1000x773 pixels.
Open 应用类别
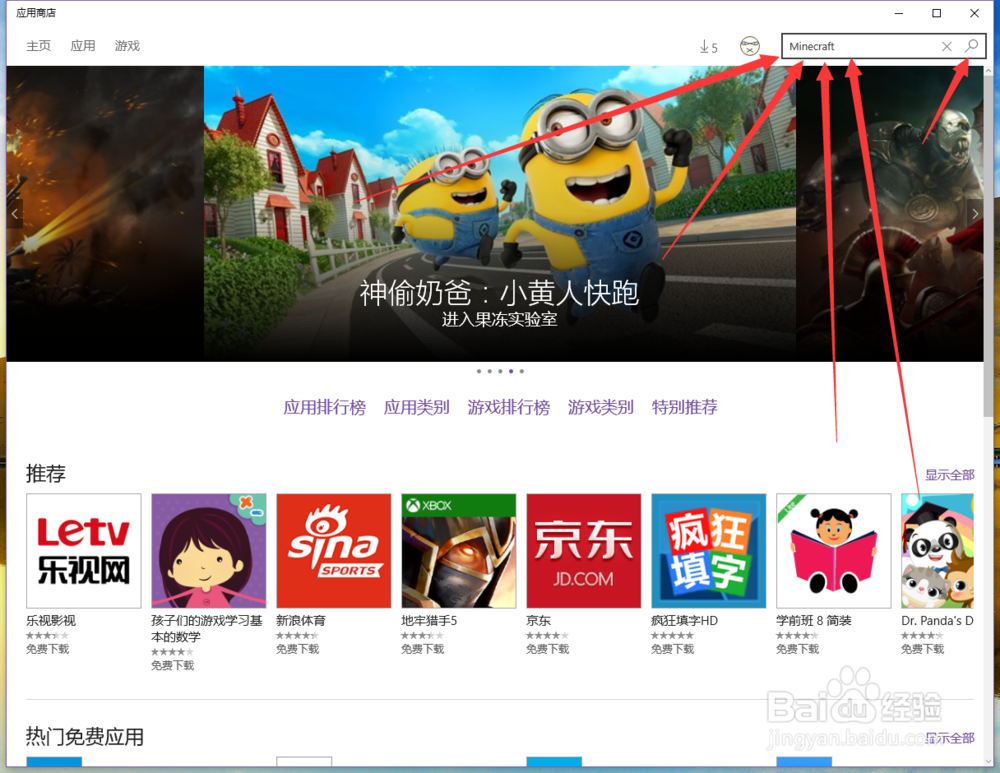416,408
